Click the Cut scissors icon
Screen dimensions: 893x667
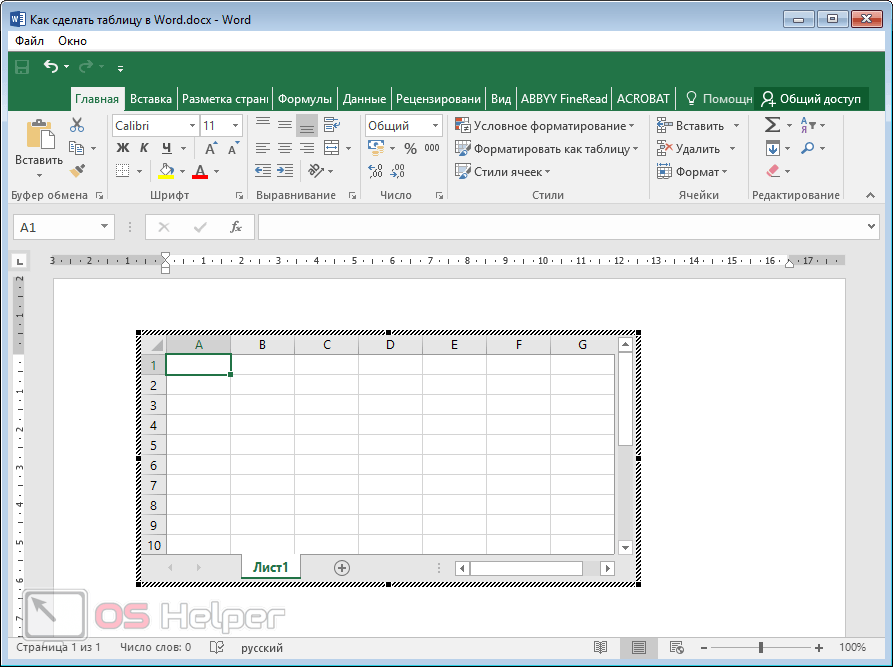tap(77, 125)
